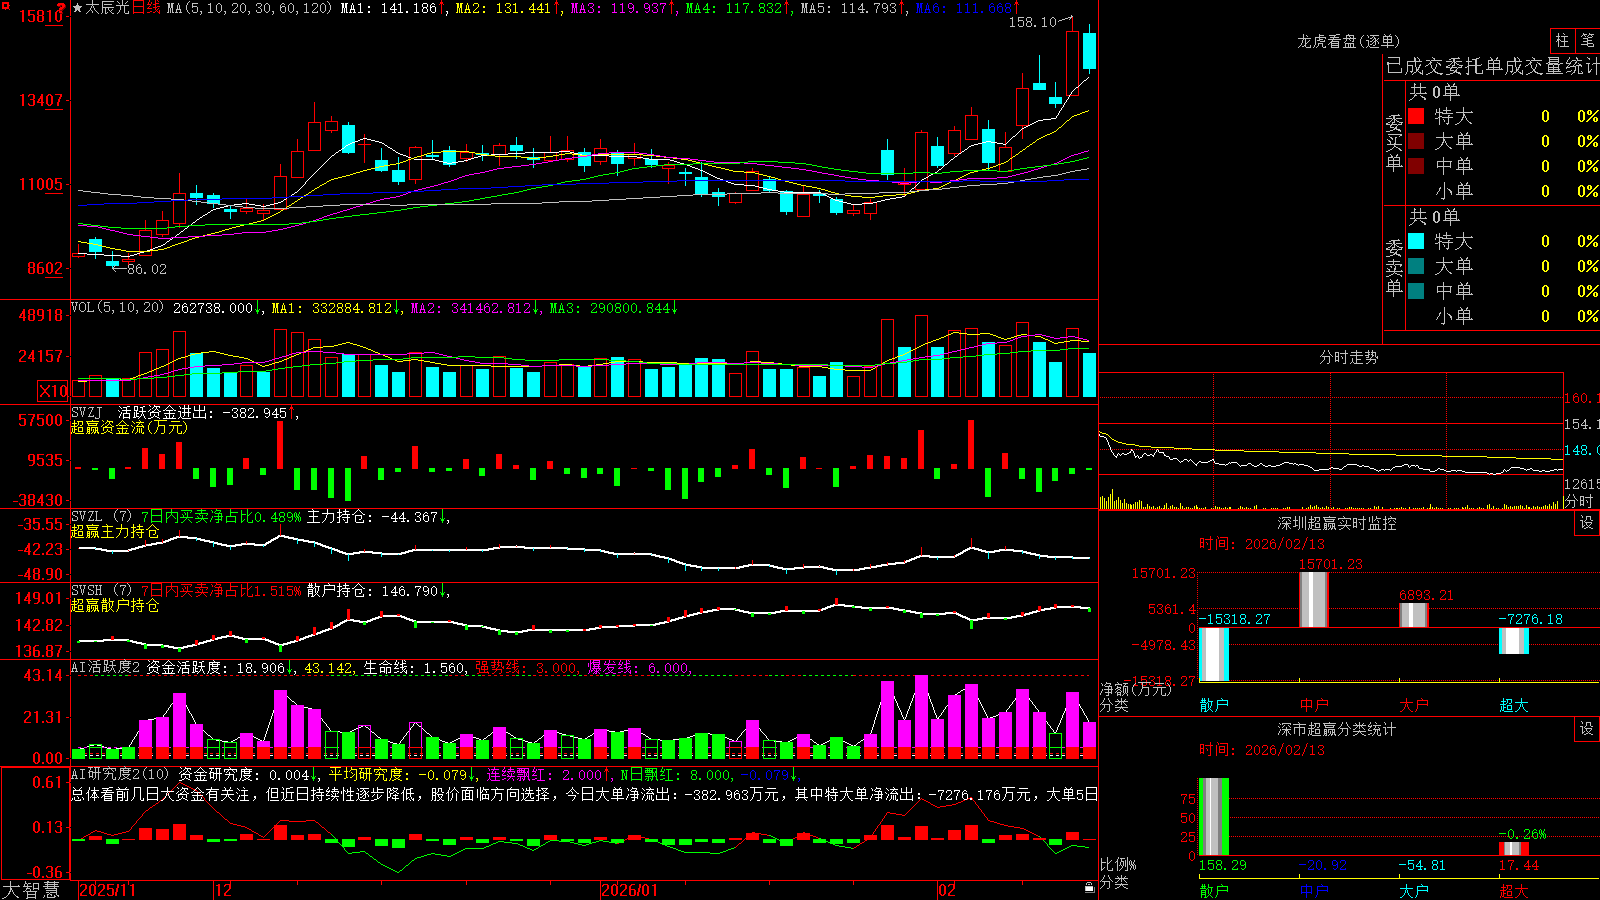The height and width of the screenshot is (900, 1600).
Task: Click the 已成交委托单成交量统计 header
Action: tap(1492, 66)
